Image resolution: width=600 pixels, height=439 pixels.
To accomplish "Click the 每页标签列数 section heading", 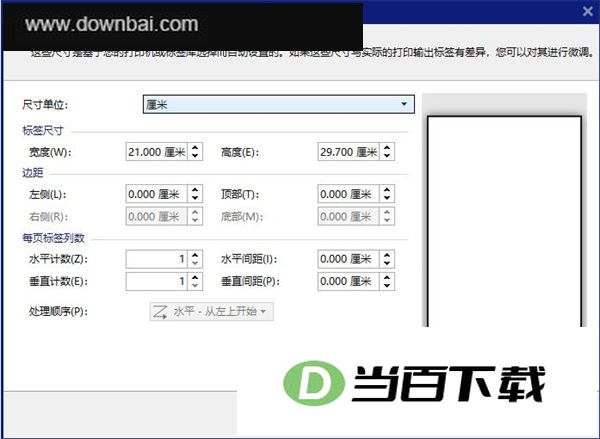I will click(x=53, y=238).
